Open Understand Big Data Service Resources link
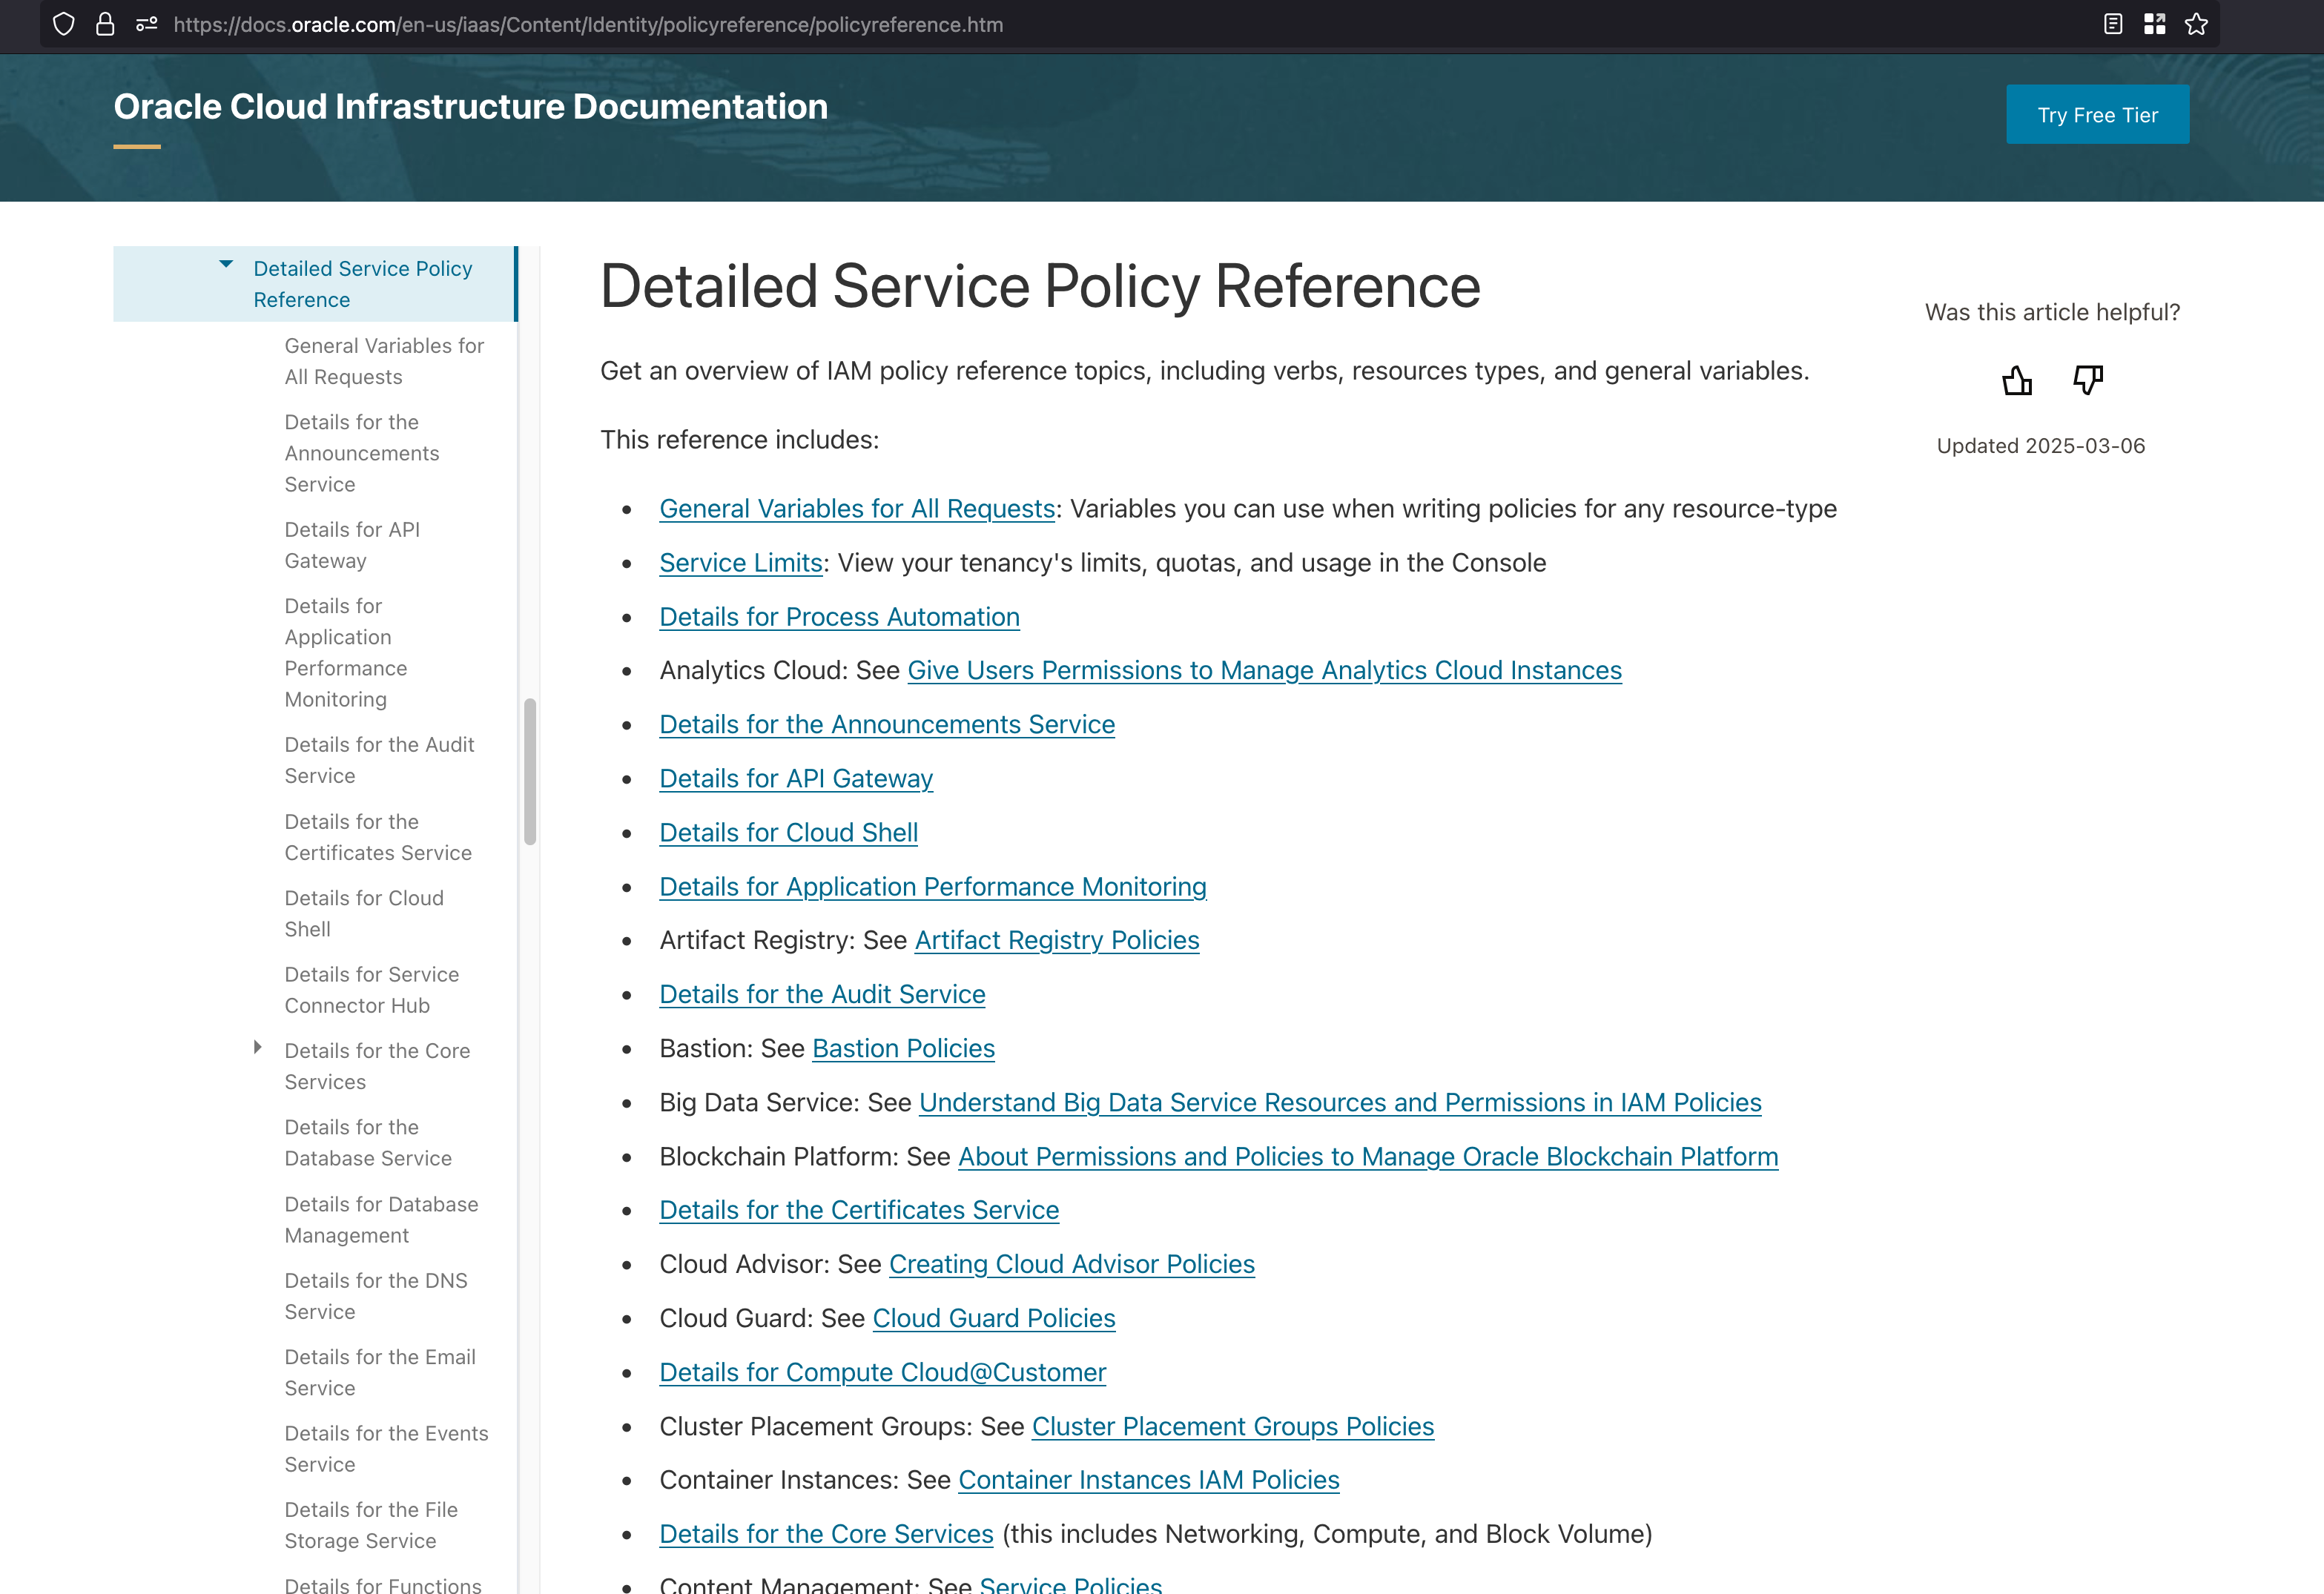This screenshot has height=1594, width=2324. [x=1340, y=1102]
